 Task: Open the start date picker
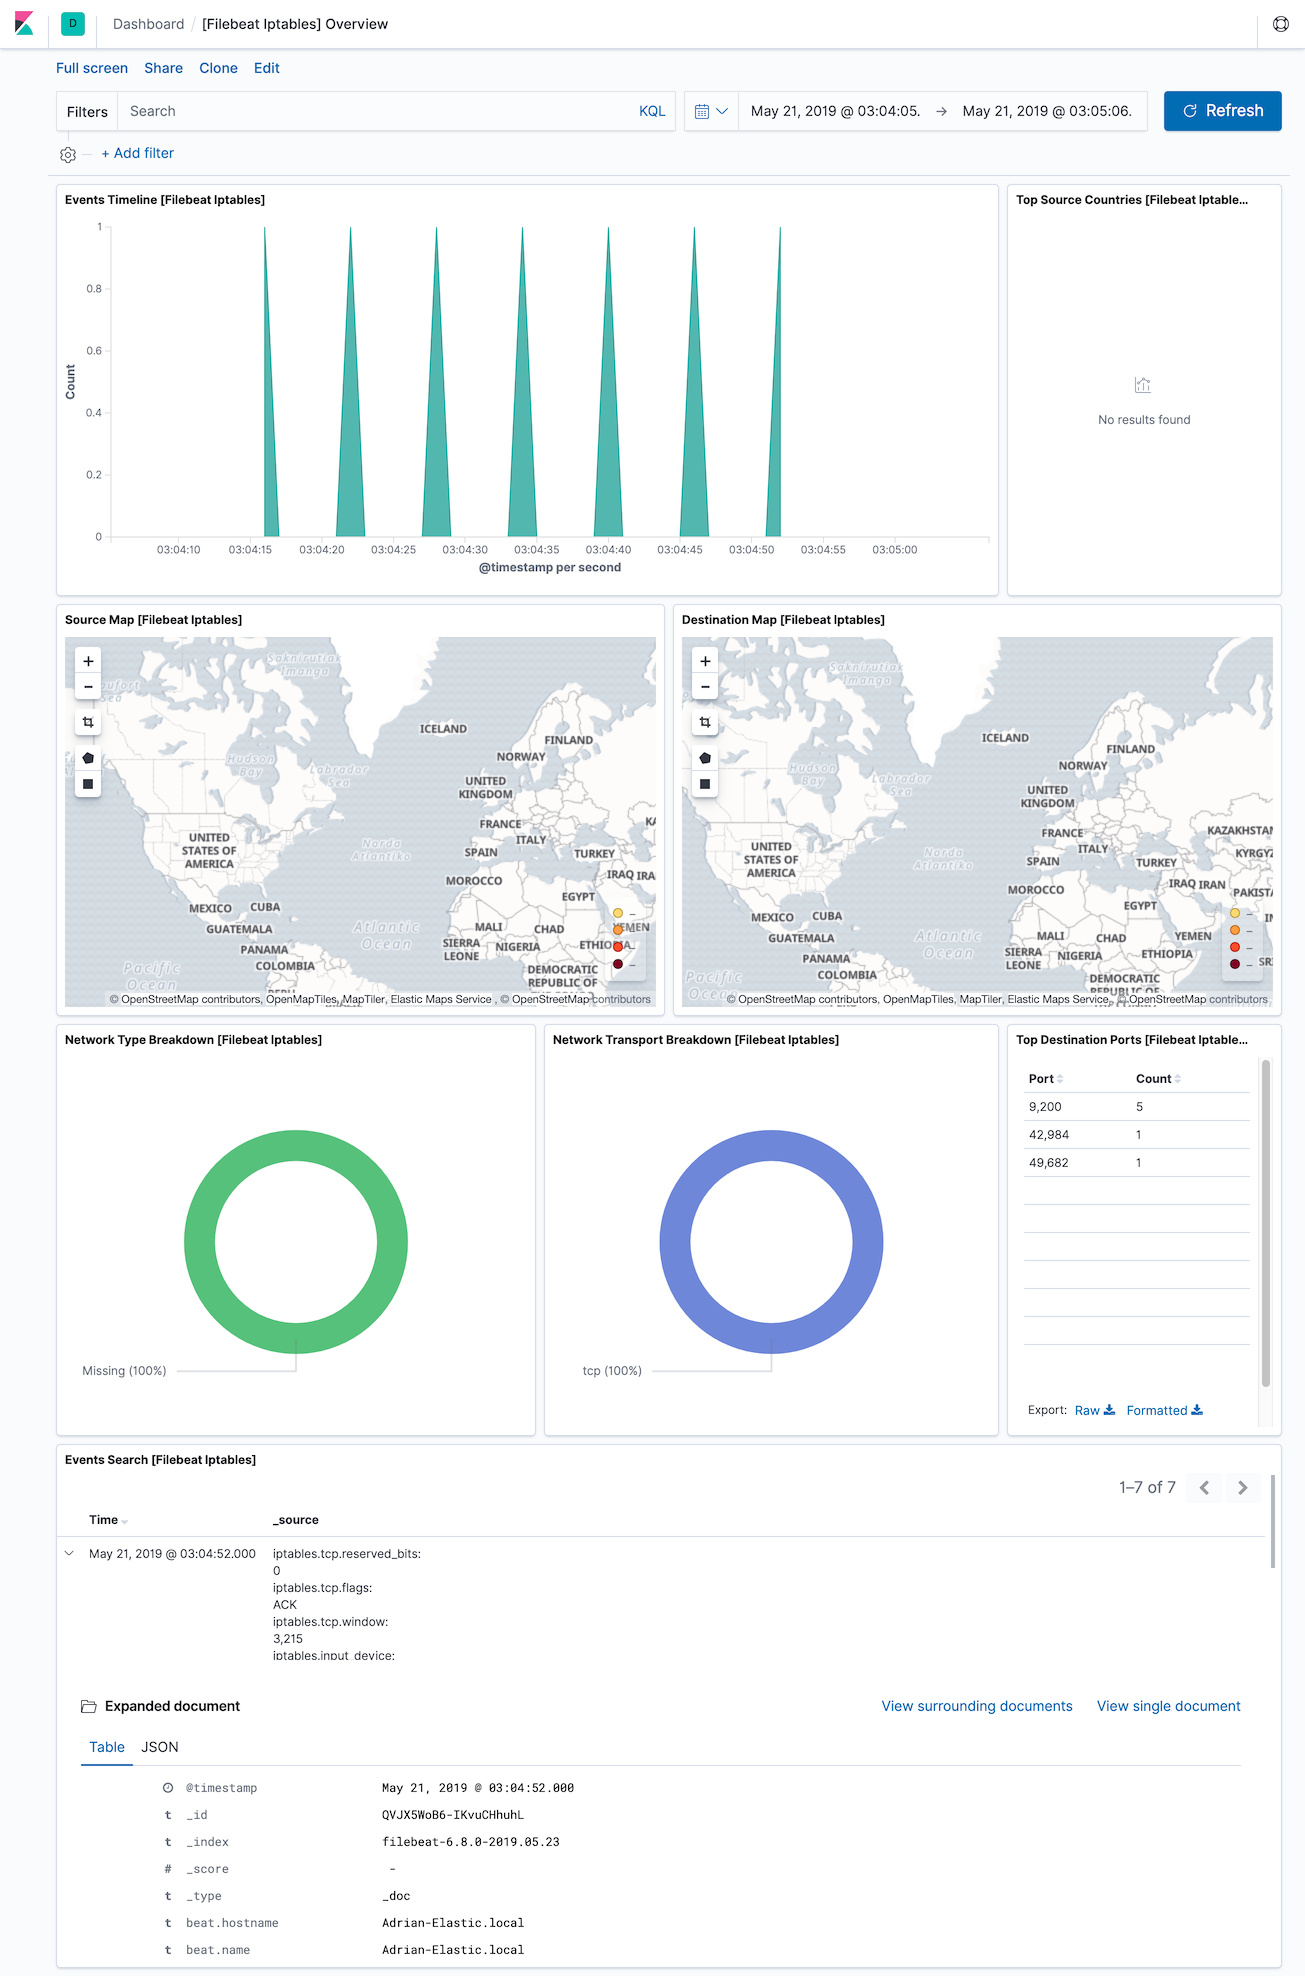pos(835,111)
